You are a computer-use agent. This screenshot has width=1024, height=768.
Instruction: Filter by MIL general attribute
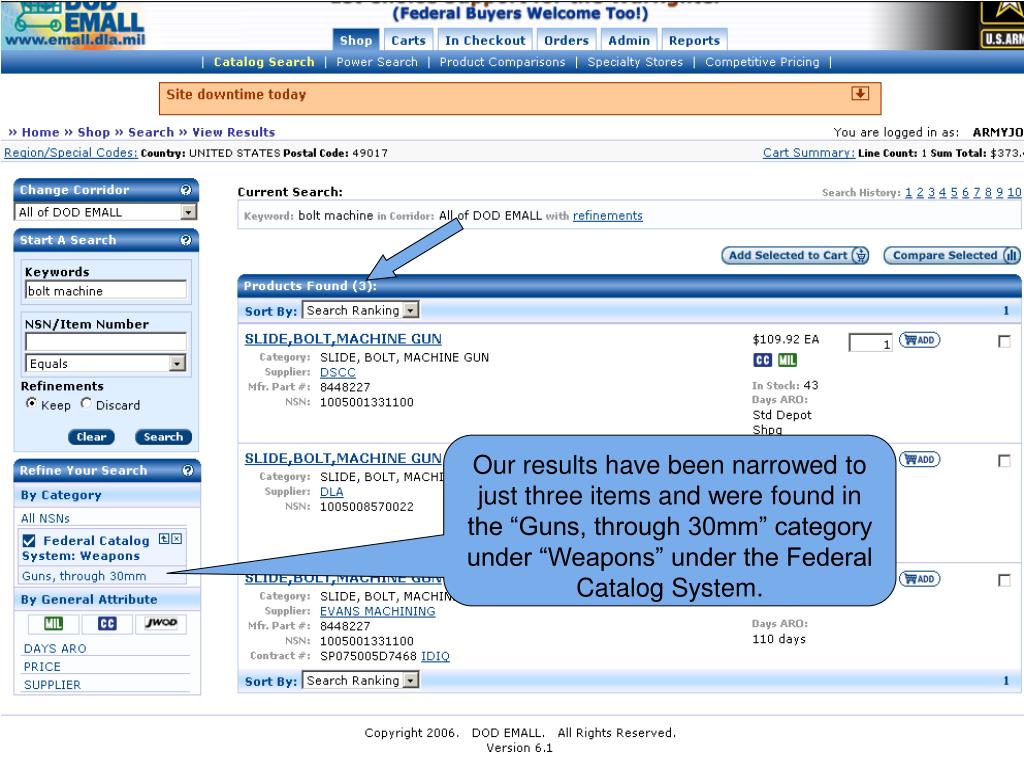[53, 624]
